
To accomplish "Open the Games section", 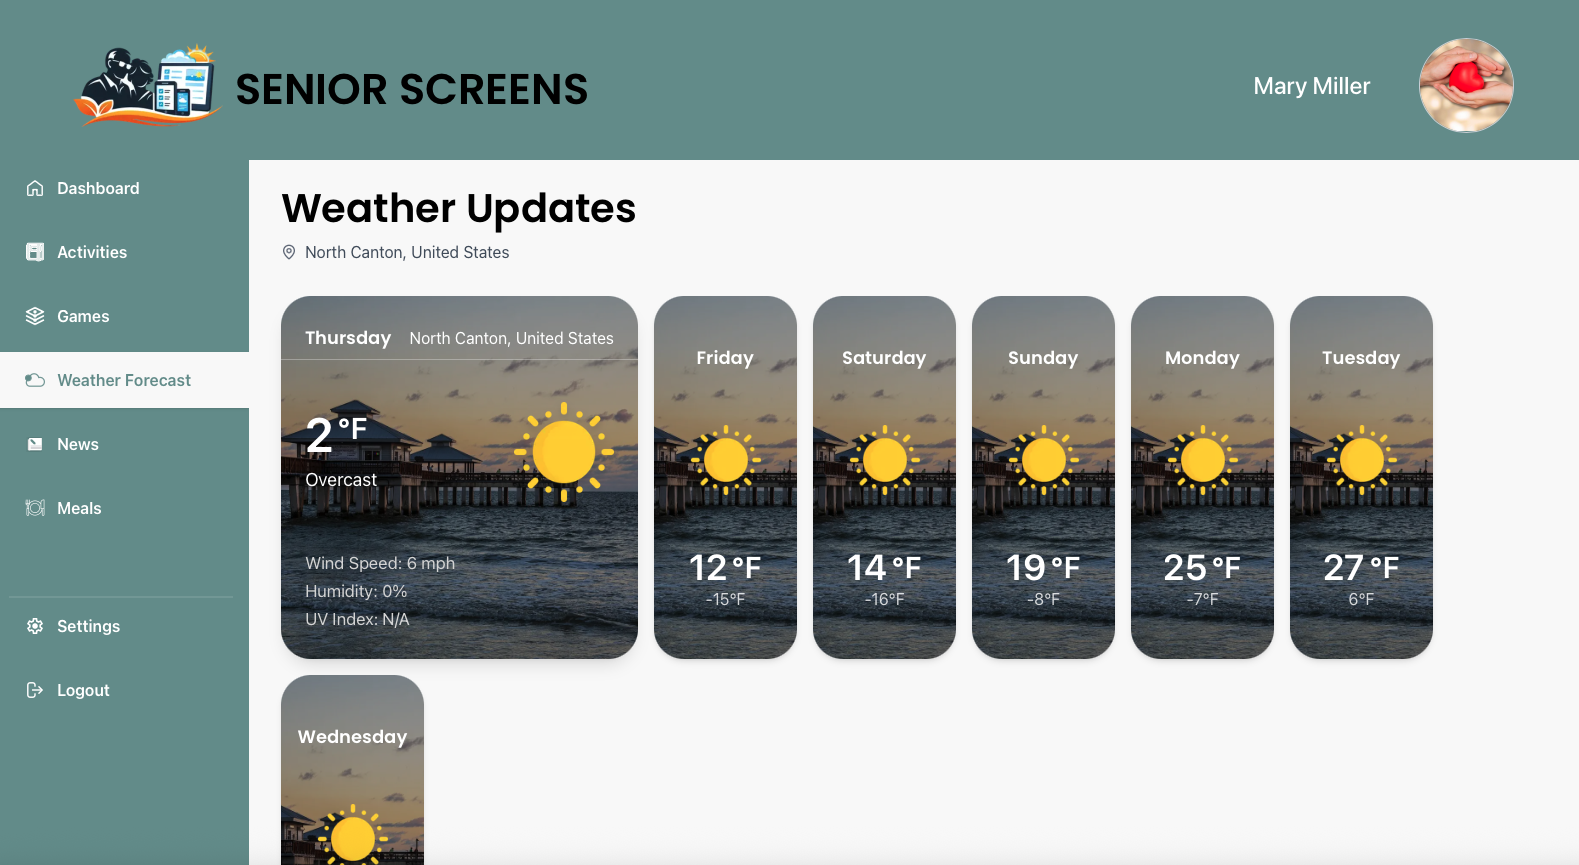I will point(124,316).
